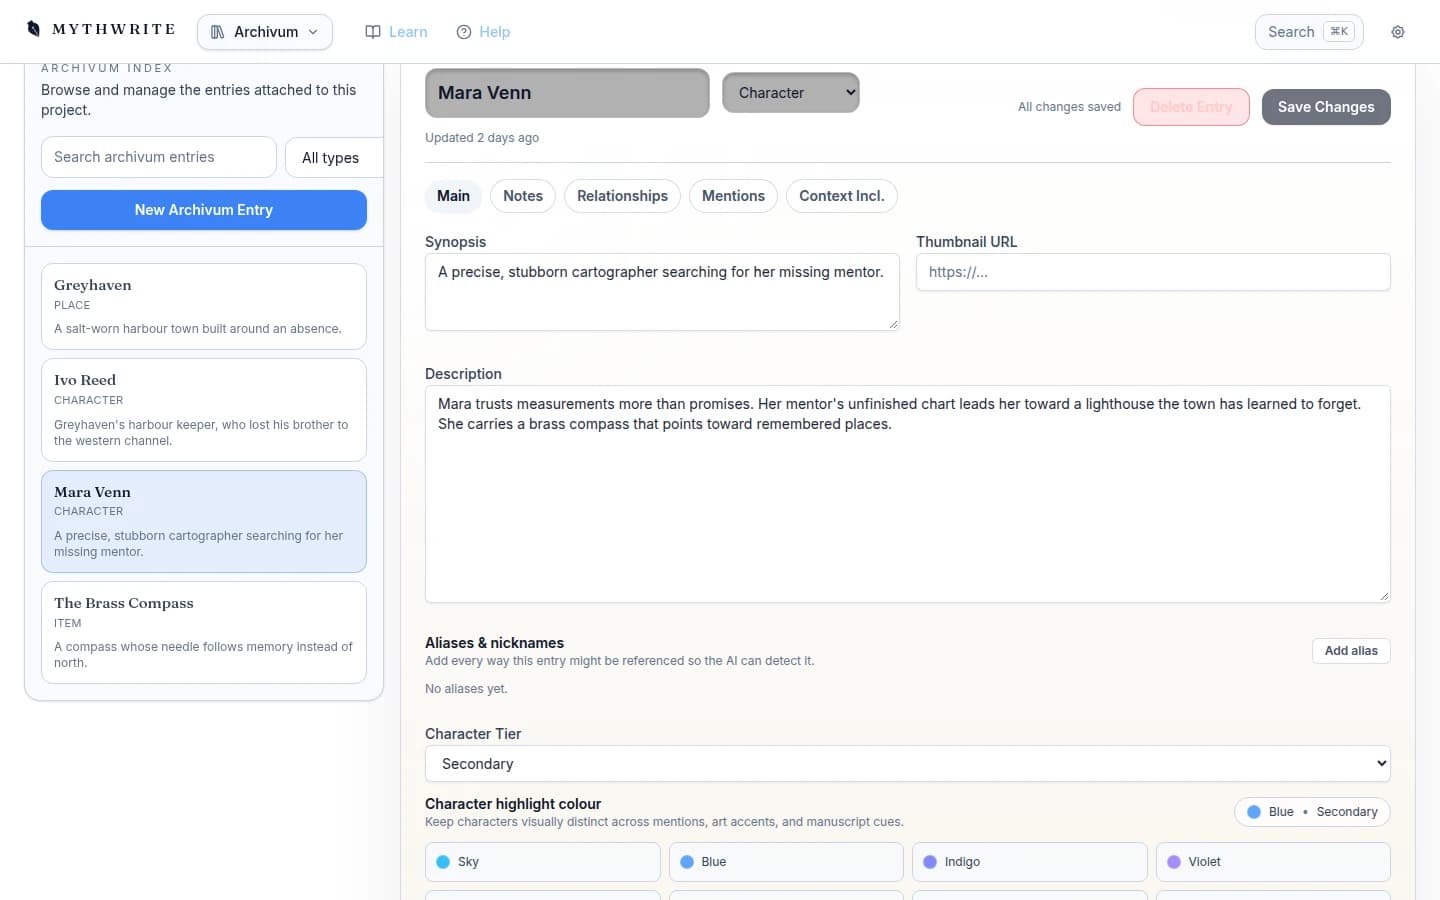Choose the Violet highlight colour
Screen dimensions: 1440x900
pyautogui.click(x=1273, y=862)
